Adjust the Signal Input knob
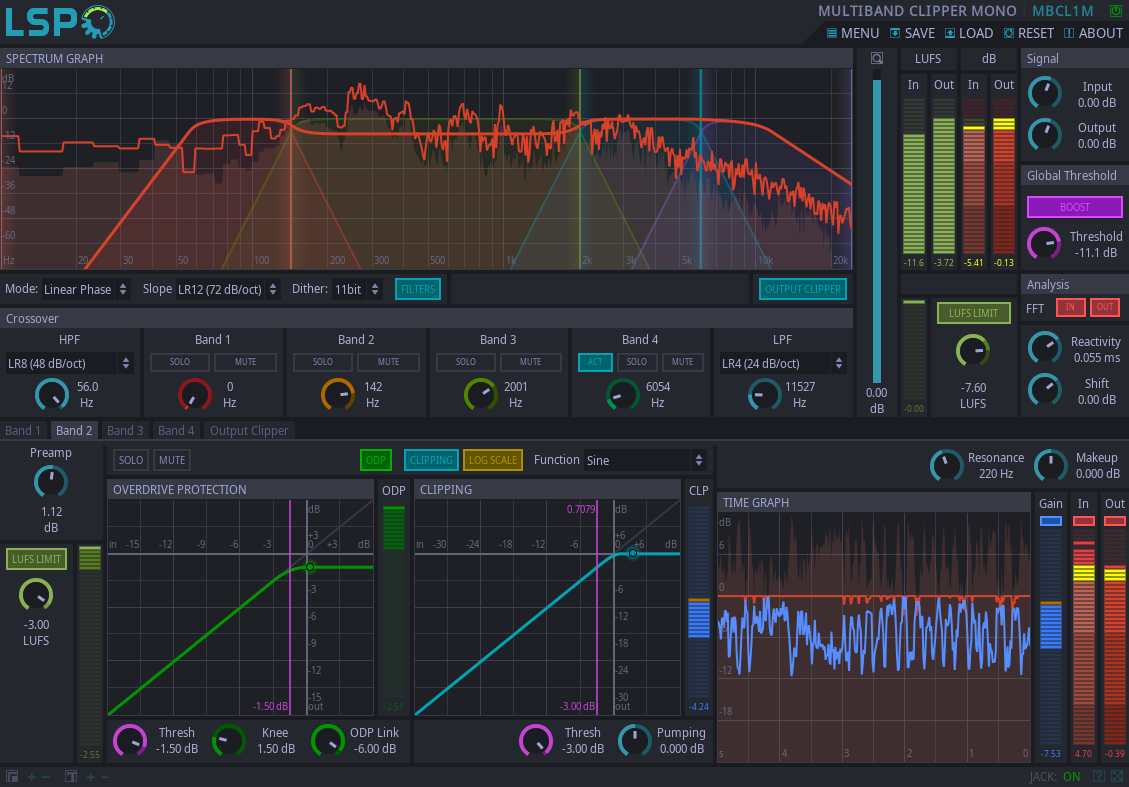 point(1044,94)
